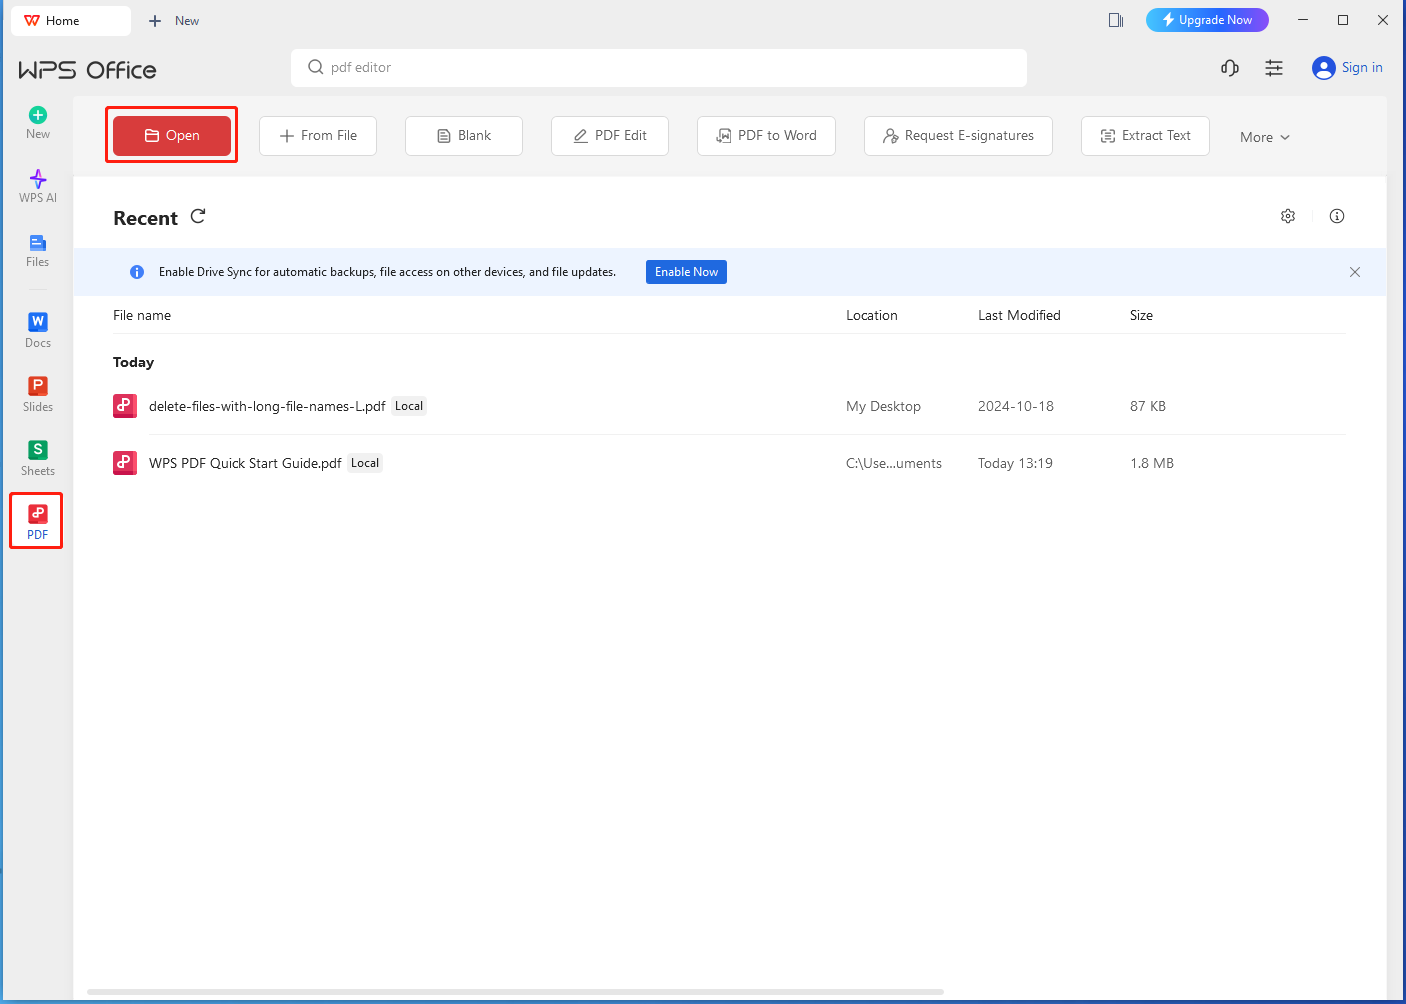The height and width of the screenshot is (1004, 1406).
Task: Click PDF icon of delete-files-with-long-file-names-L.pdf
Action: click(x=125, y=406)
